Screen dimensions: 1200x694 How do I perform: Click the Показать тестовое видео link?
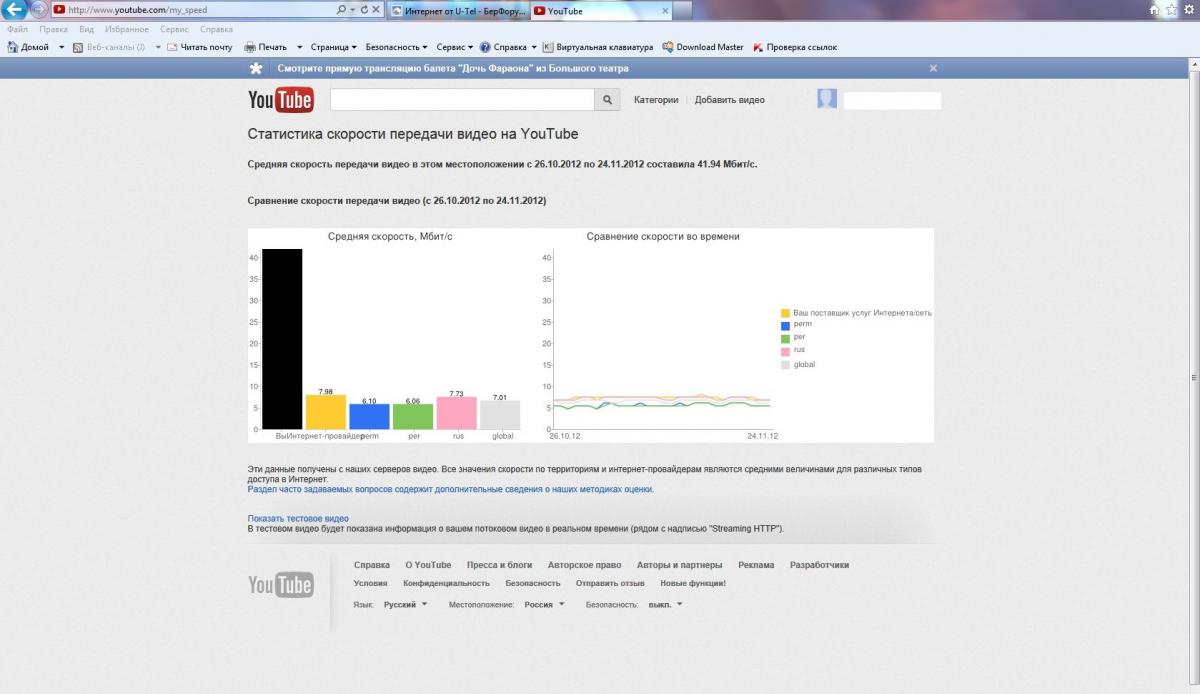click(298, 518)
